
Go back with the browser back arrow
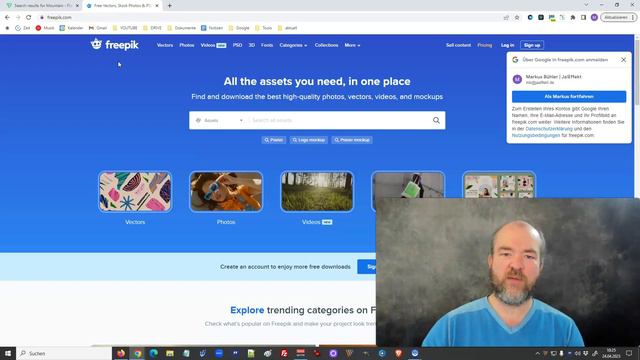[7, 18]
